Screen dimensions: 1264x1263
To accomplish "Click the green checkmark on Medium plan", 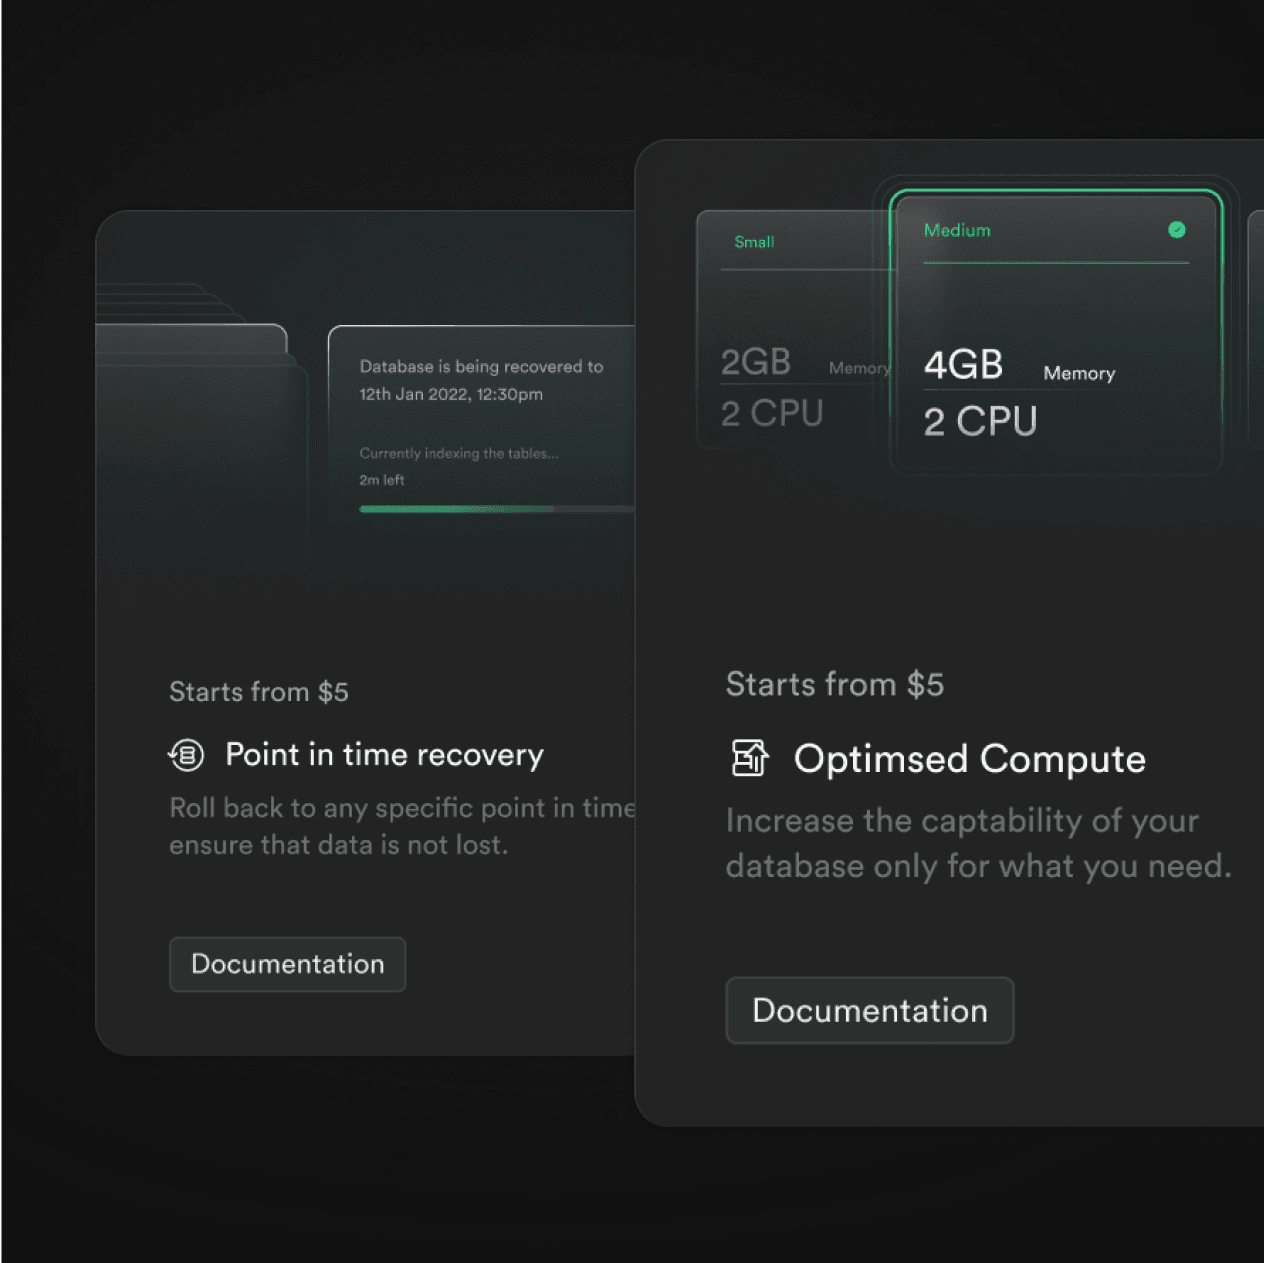I will (x=1177, y=230).
